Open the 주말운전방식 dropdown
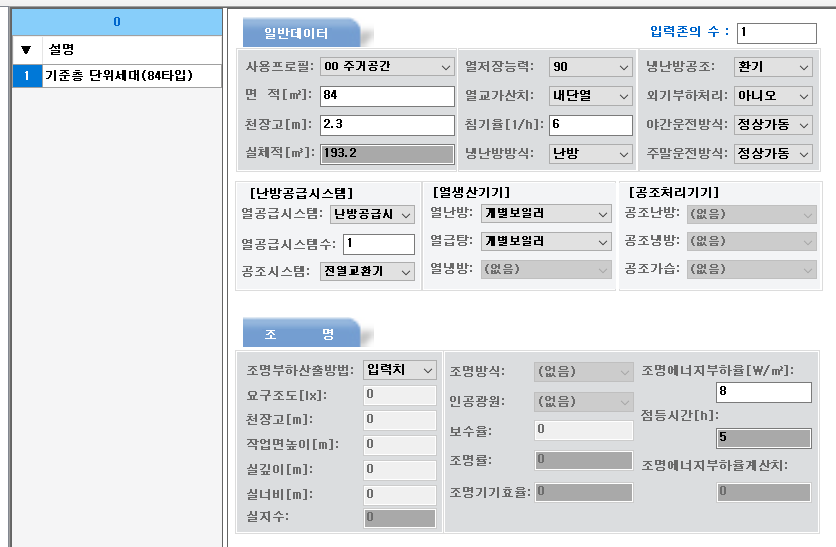 [x=772, y=154]
